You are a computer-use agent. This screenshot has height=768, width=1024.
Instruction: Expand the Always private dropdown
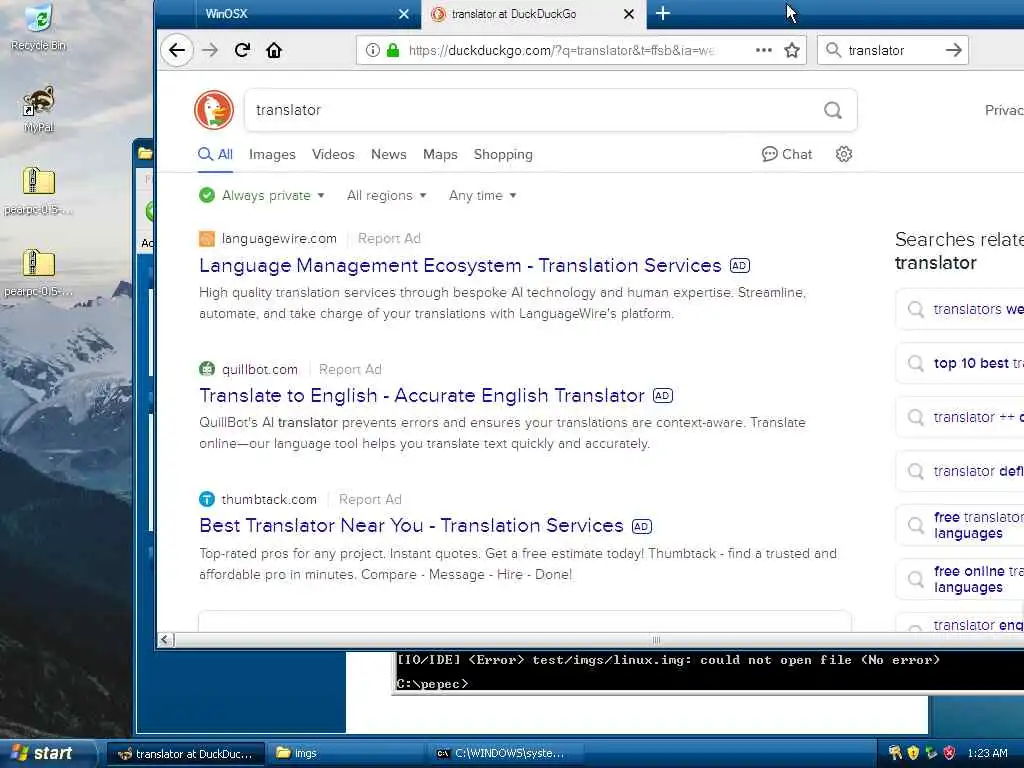(262, 195)
